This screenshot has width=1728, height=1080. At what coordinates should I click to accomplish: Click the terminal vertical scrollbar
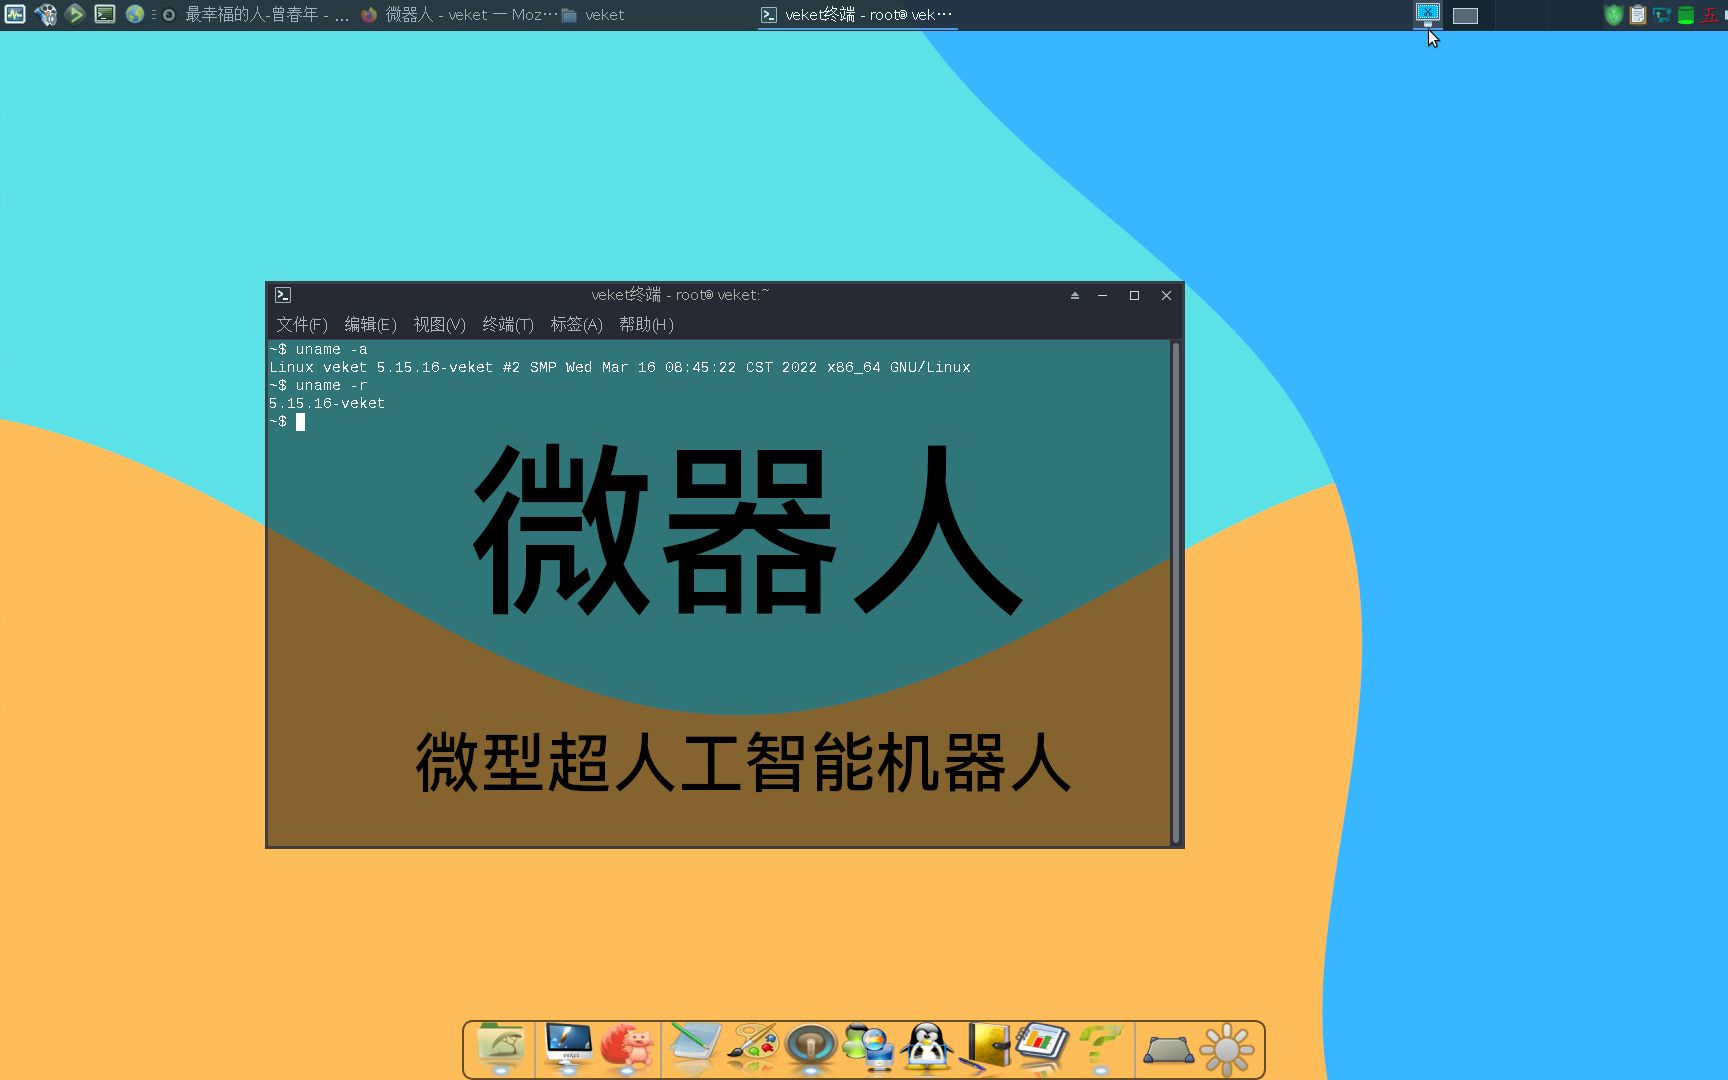click(x=1176, y=592)
